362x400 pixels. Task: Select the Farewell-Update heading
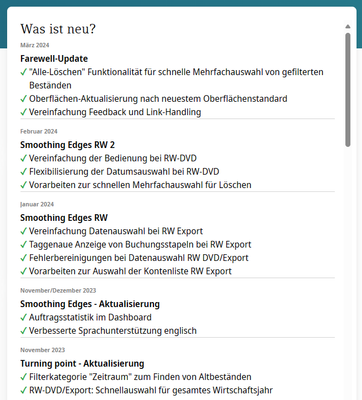(54, 59)
